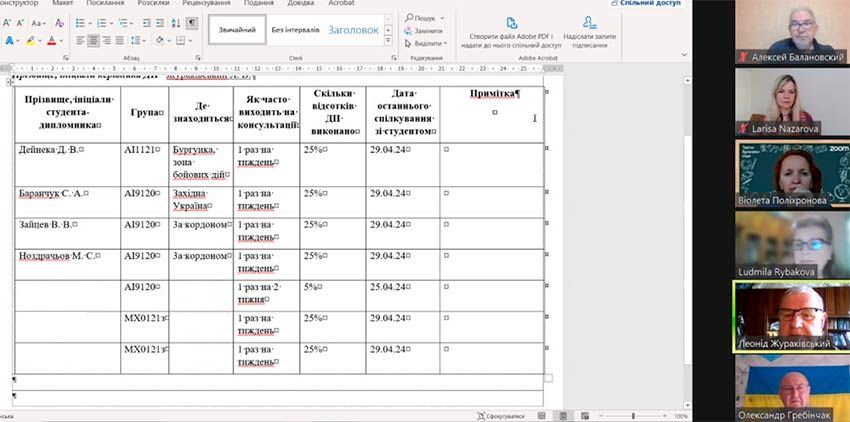Click the vertical document scrollbar down arrow
This screenshot has height=422, width=850.
[x=687, y=405]
